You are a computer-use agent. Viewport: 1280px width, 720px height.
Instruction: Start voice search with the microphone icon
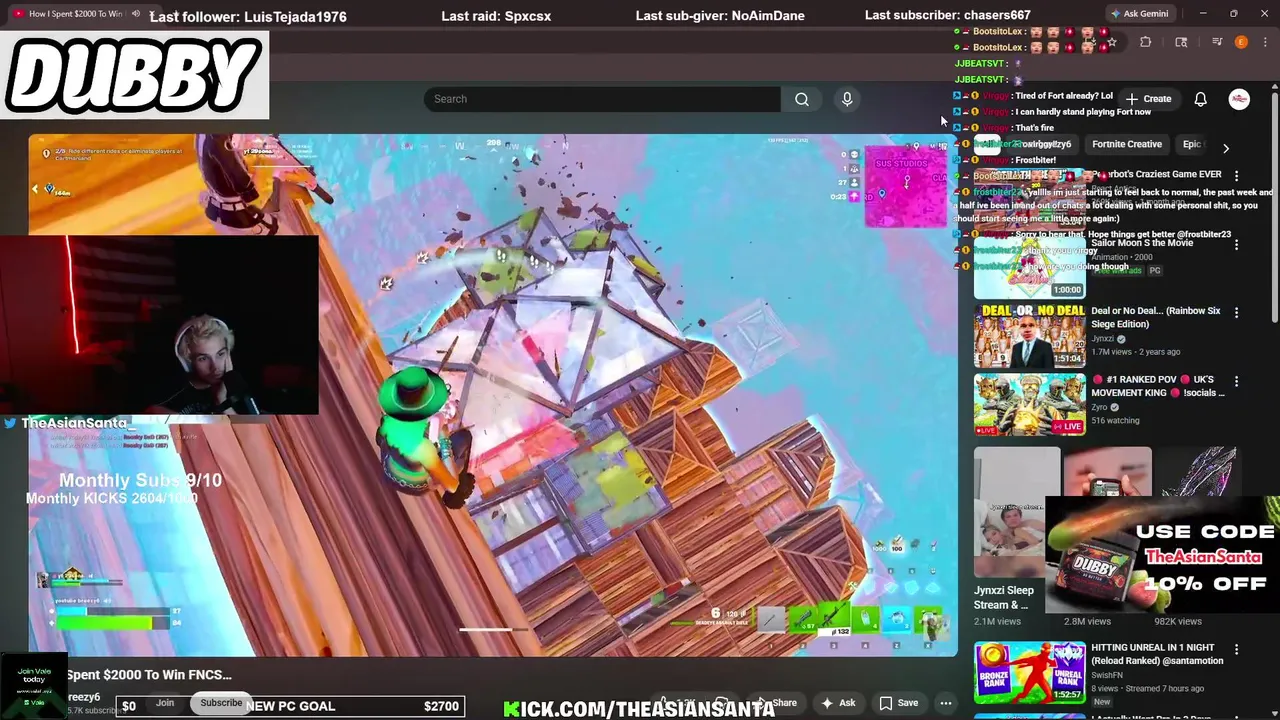847,99
